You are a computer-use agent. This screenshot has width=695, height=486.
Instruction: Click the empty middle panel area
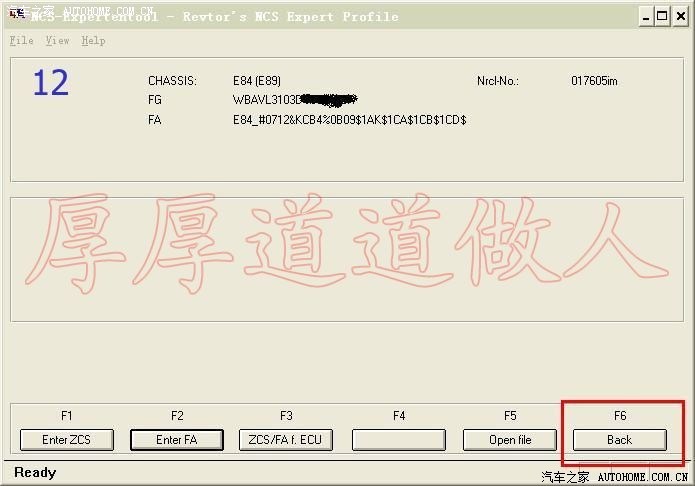[347, 259]
